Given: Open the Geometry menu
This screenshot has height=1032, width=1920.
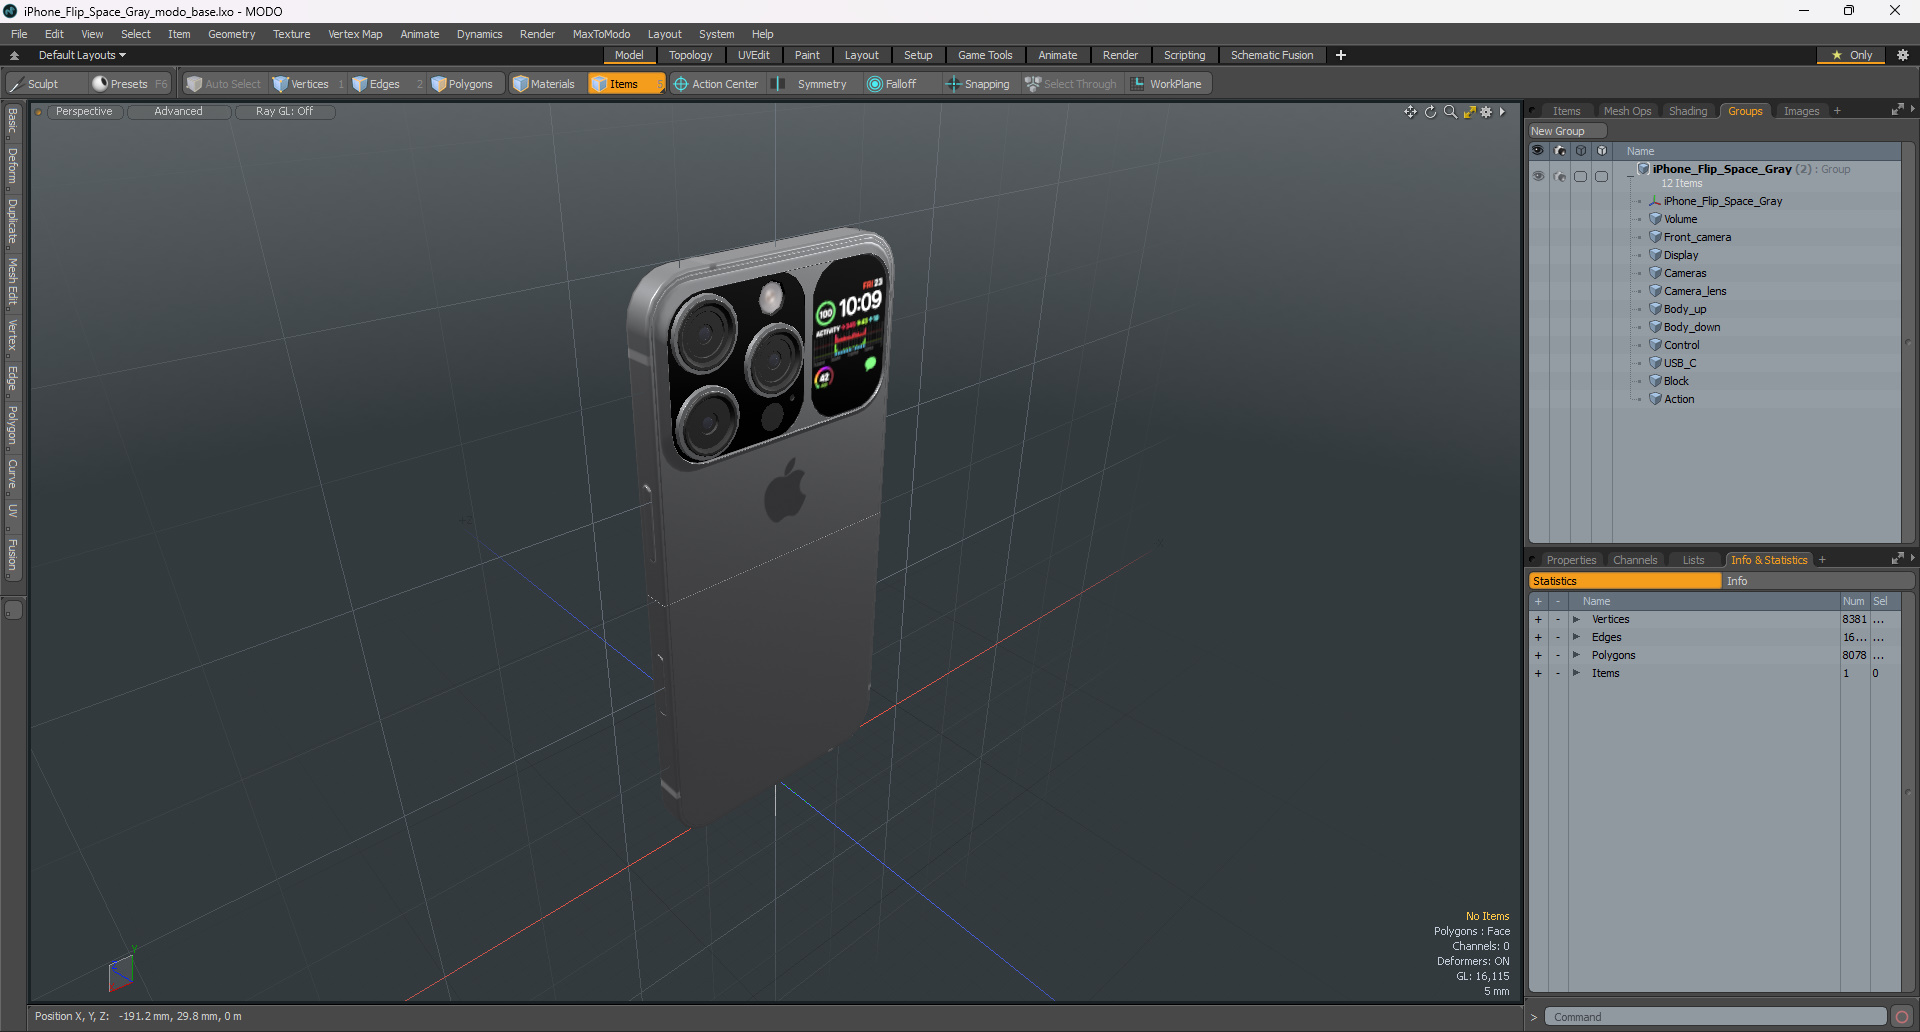Looking at the screenshot, I should [x=231, y=34].
